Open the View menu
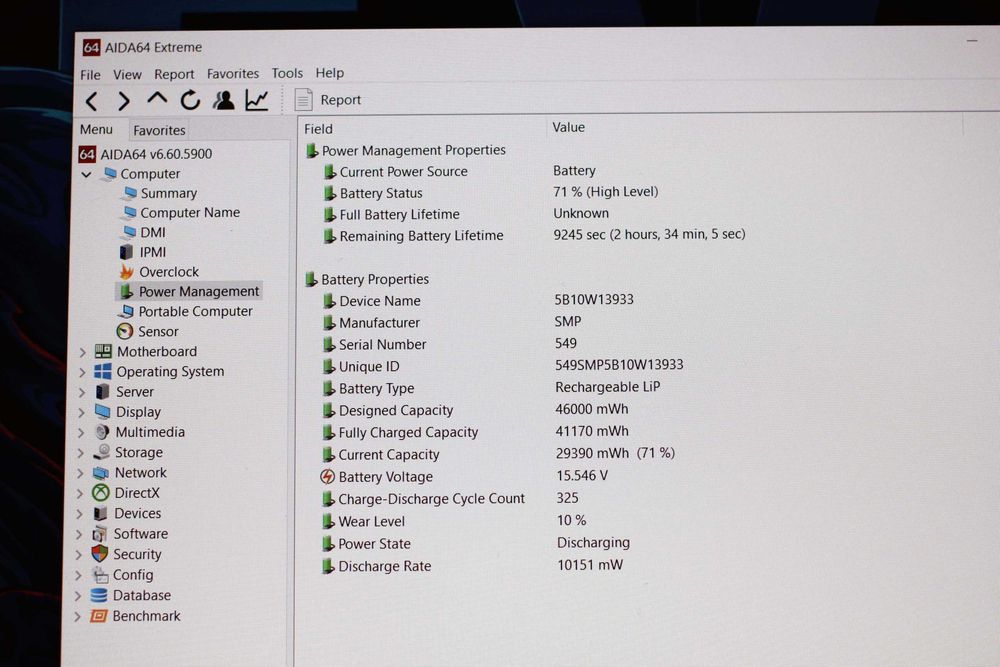 [x=127, y=75]
